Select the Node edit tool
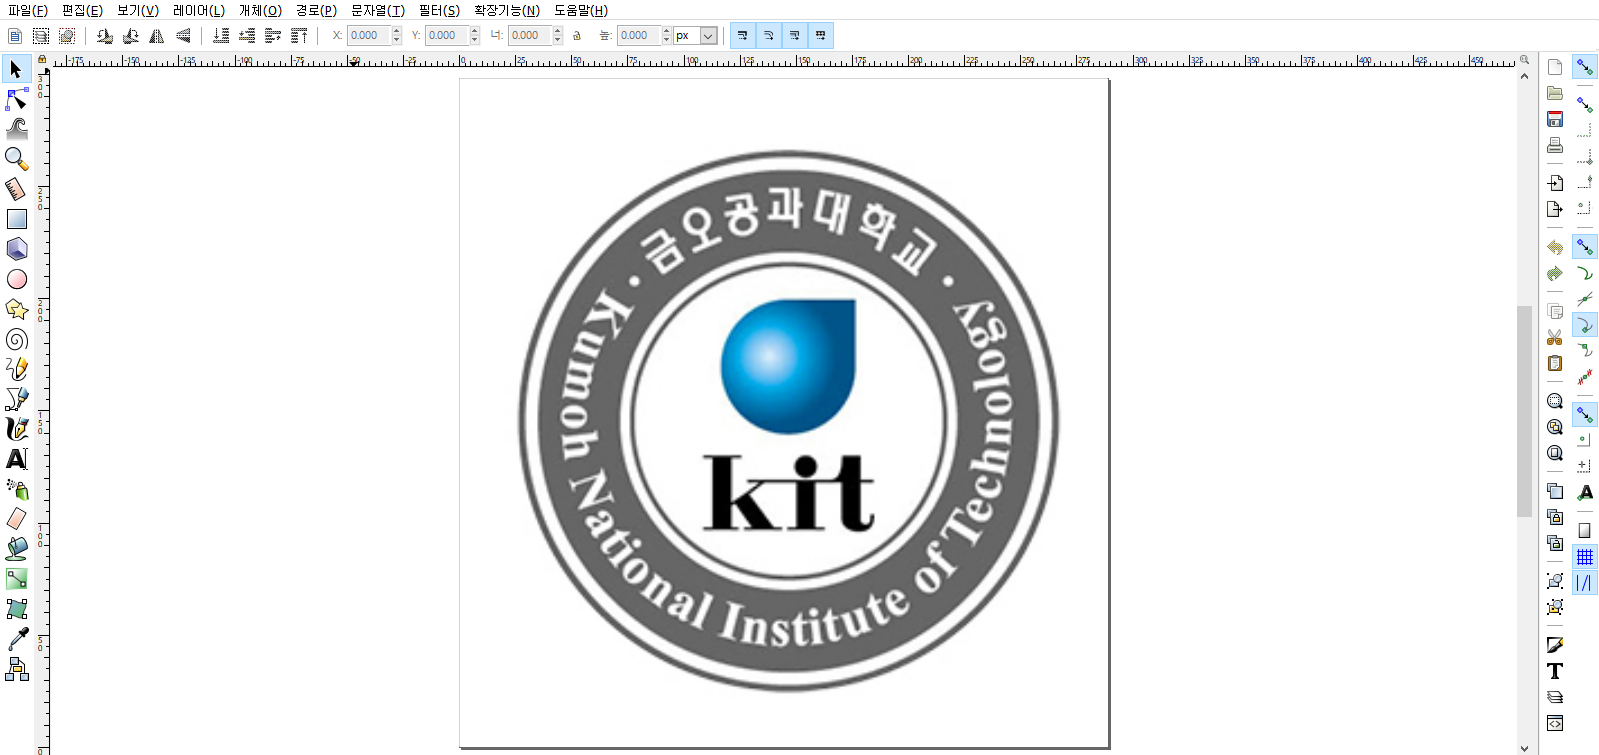Screen dimensions: 1599x755 point(16,99)
